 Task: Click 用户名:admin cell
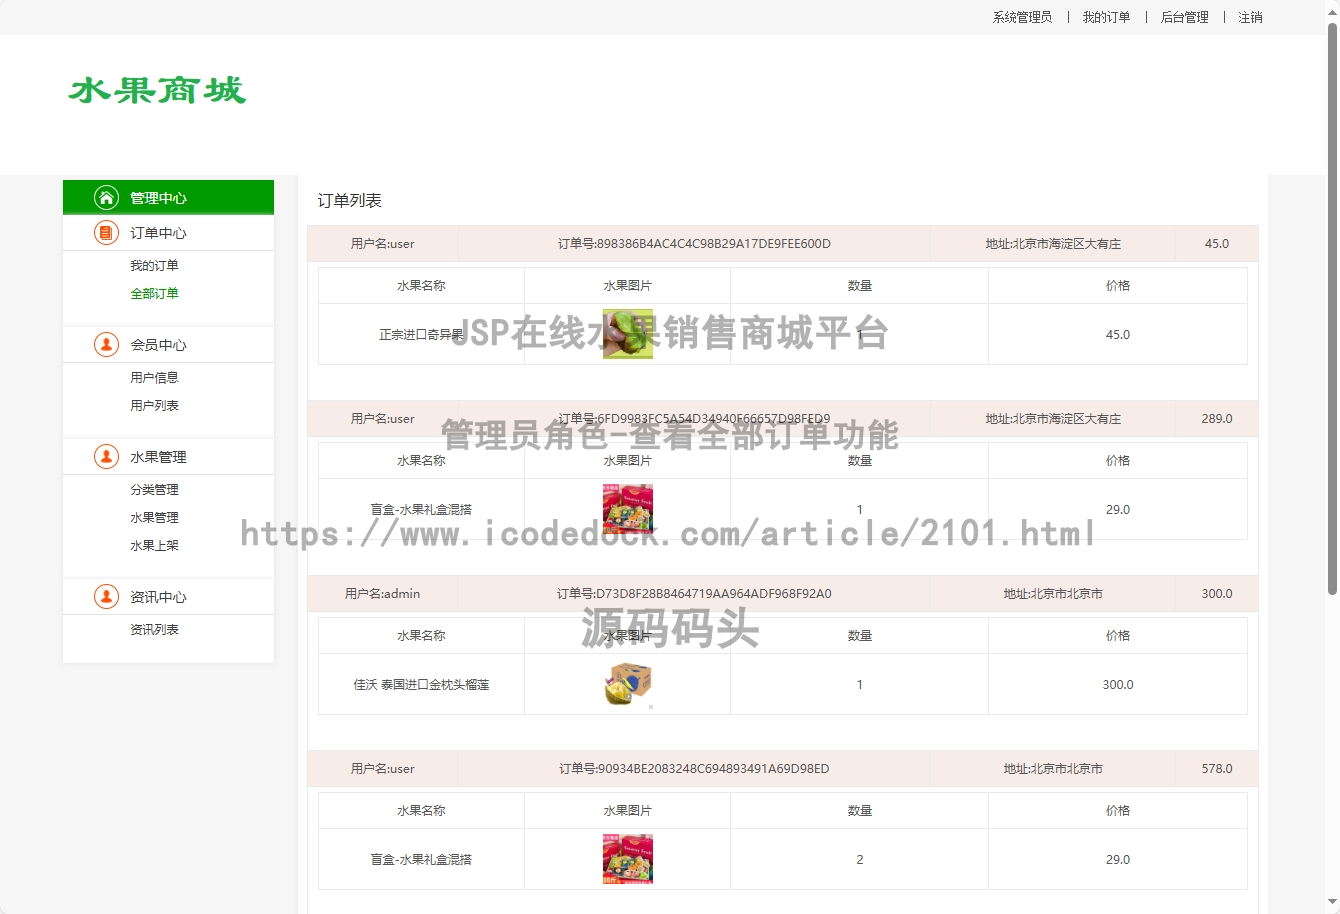tap(382, 593)
